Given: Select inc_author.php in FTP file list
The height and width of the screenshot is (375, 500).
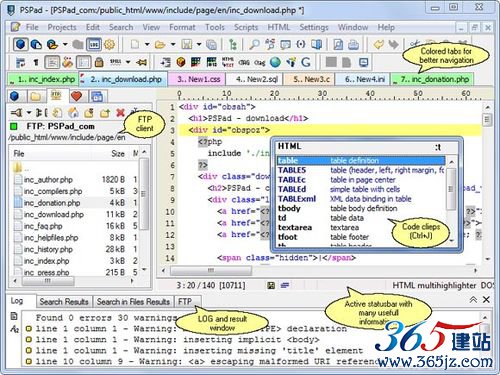Looking at the screenshot, I should (x=48, y=180).
